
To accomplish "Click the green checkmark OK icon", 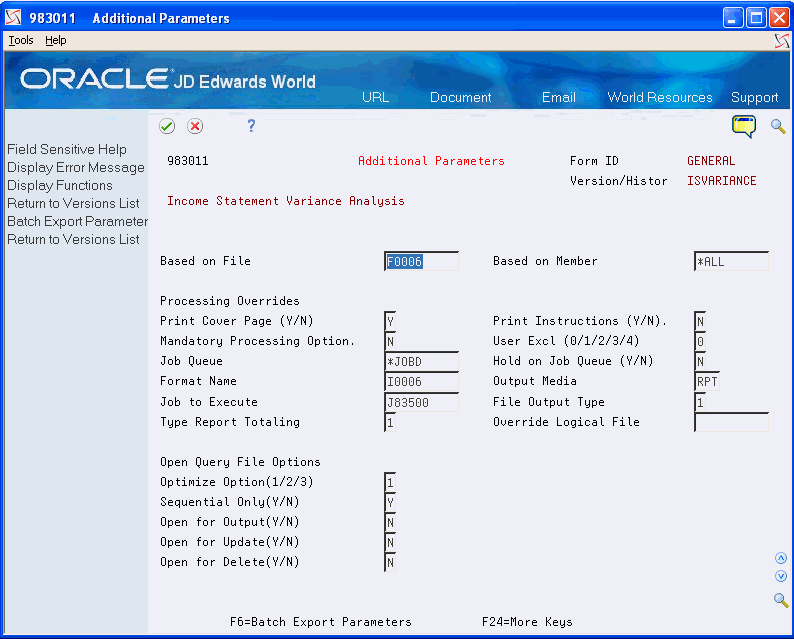I will click(x=167, y=126).
